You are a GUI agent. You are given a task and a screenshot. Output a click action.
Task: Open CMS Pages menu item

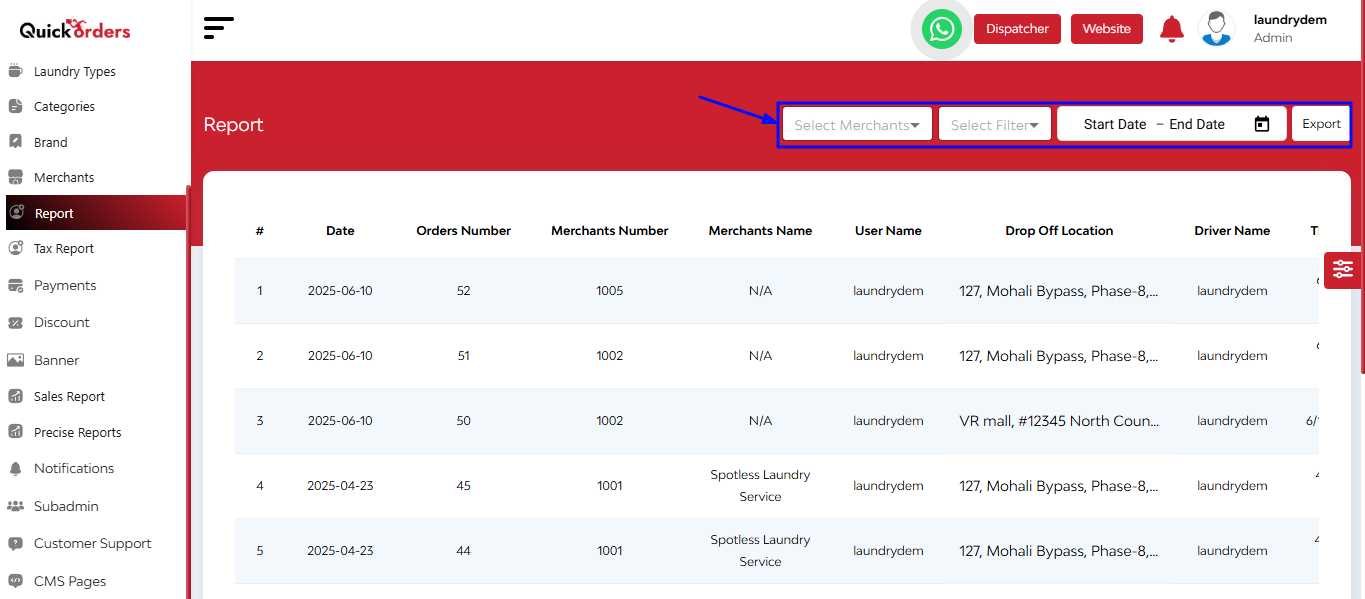70,581
